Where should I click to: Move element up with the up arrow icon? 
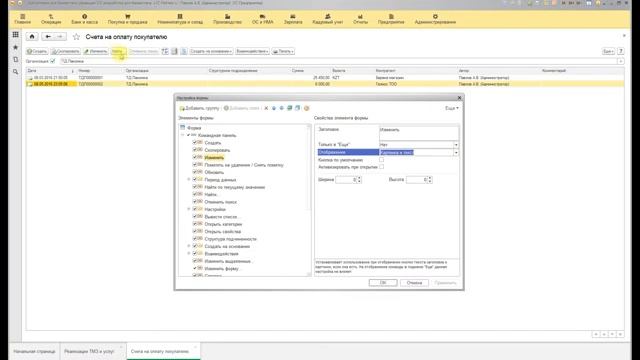274,108
